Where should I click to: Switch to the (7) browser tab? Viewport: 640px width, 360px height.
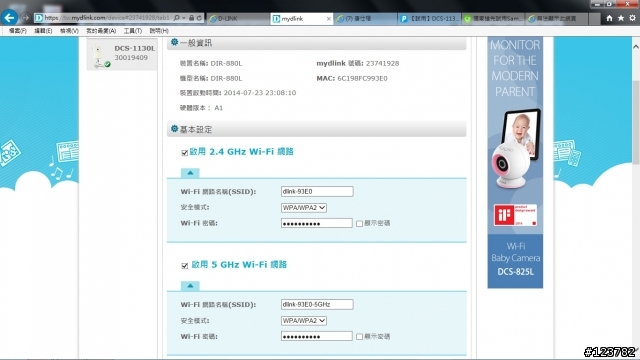(365, 19)
